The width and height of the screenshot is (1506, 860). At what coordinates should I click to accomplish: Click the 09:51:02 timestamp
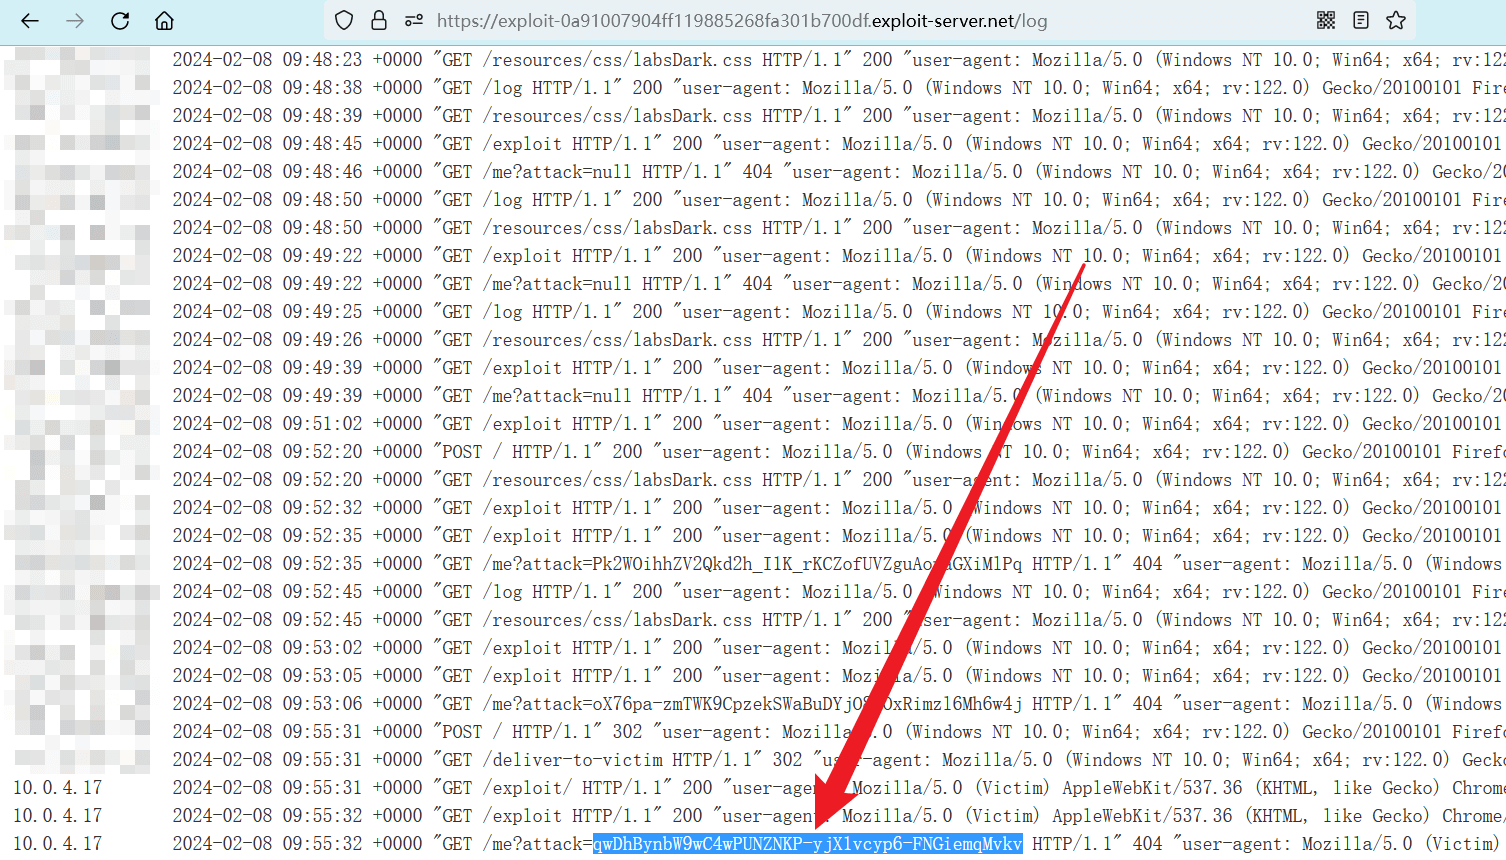pos(322,424)
